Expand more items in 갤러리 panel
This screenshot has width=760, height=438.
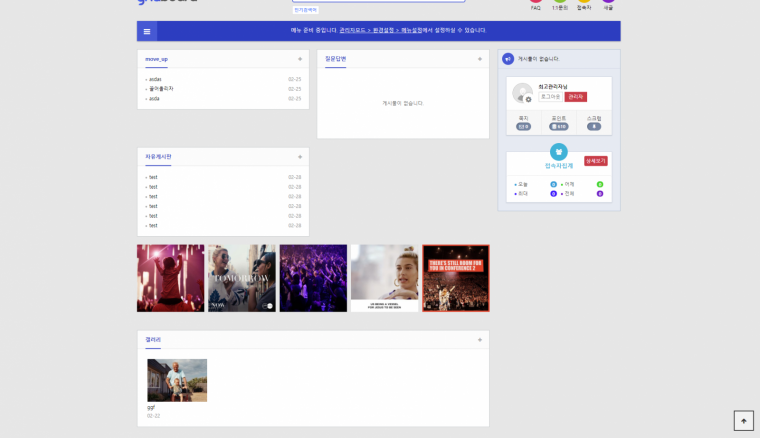(x=480, y=340)
